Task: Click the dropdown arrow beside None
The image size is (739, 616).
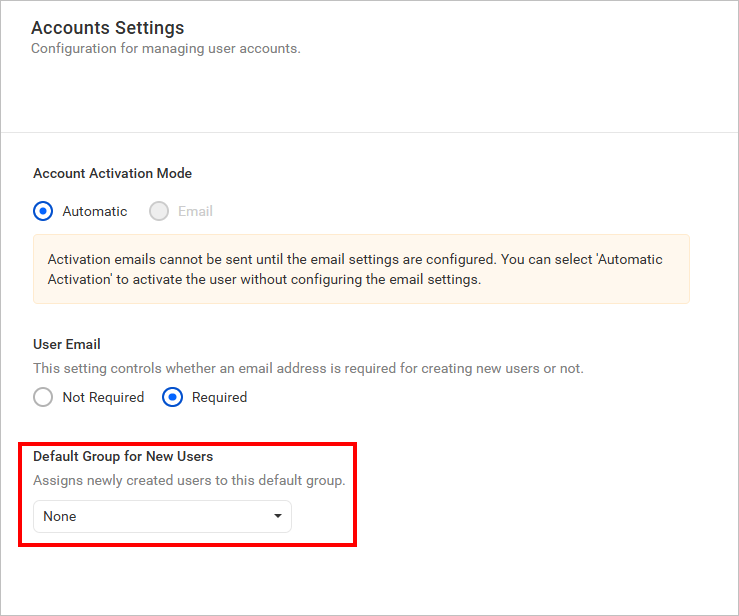Action: click(277, 517)
